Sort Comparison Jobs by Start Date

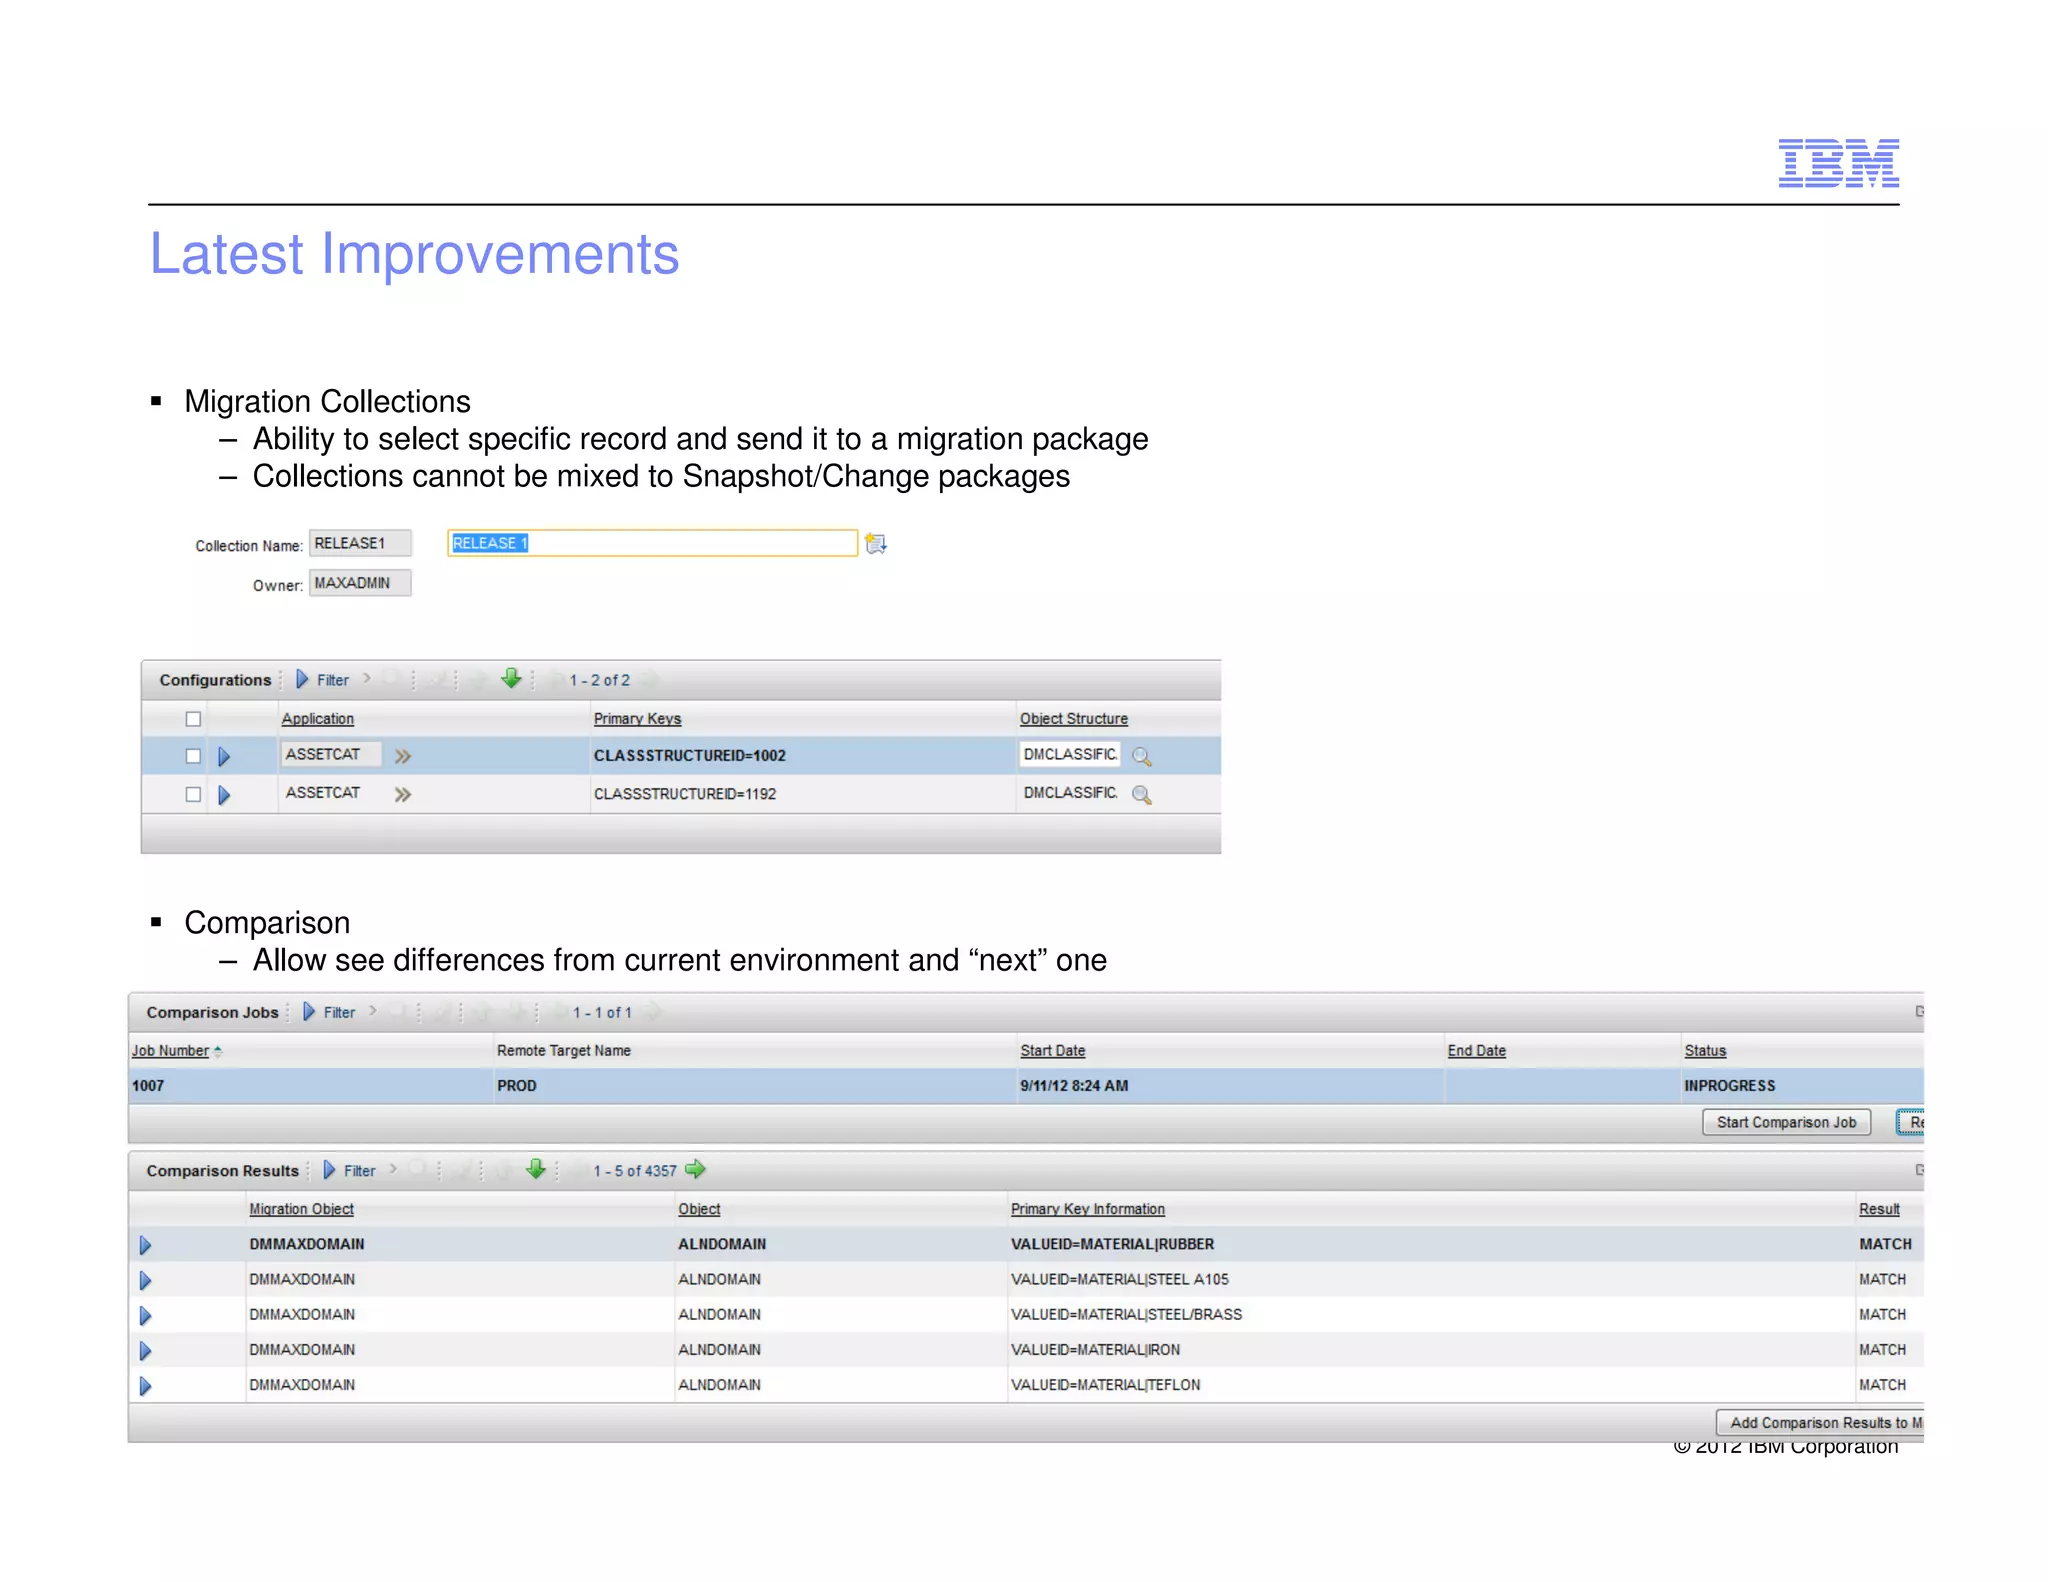1052,1051
